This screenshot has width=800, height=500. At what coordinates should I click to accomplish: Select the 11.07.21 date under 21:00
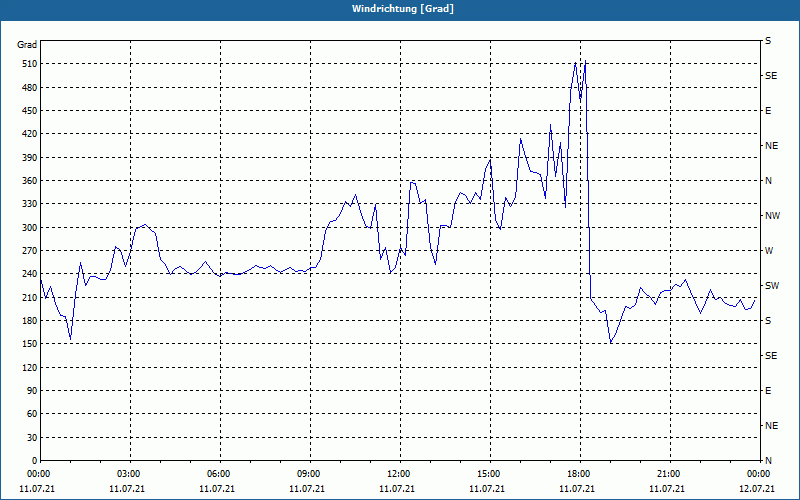pos(667,489)
